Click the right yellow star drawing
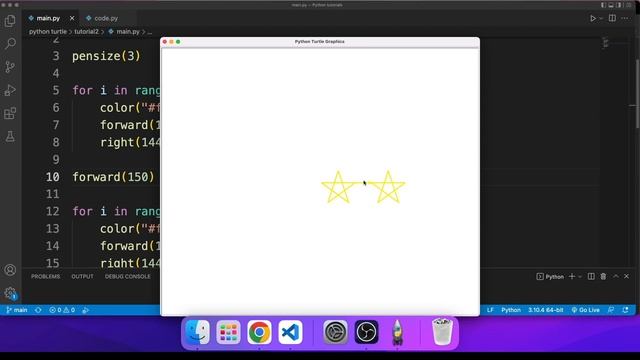Screen dimensions: 640x360 (x=388, y=187)
